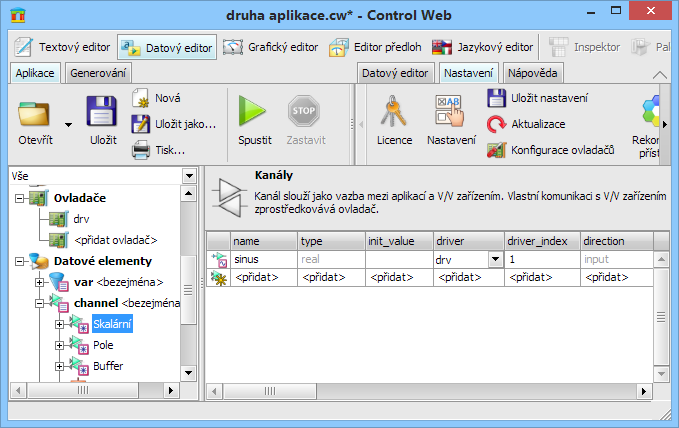Open the Otevřít folder icon
The image size is (679, 428).
click(36, 112)
